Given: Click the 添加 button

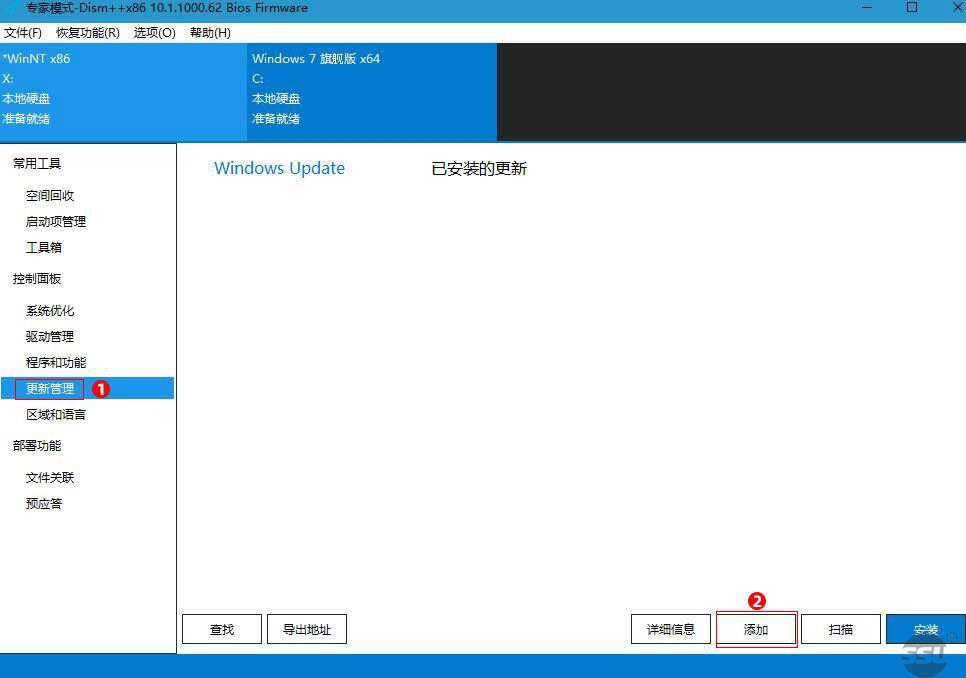Looking at the screenshot, I should [756, 630].
